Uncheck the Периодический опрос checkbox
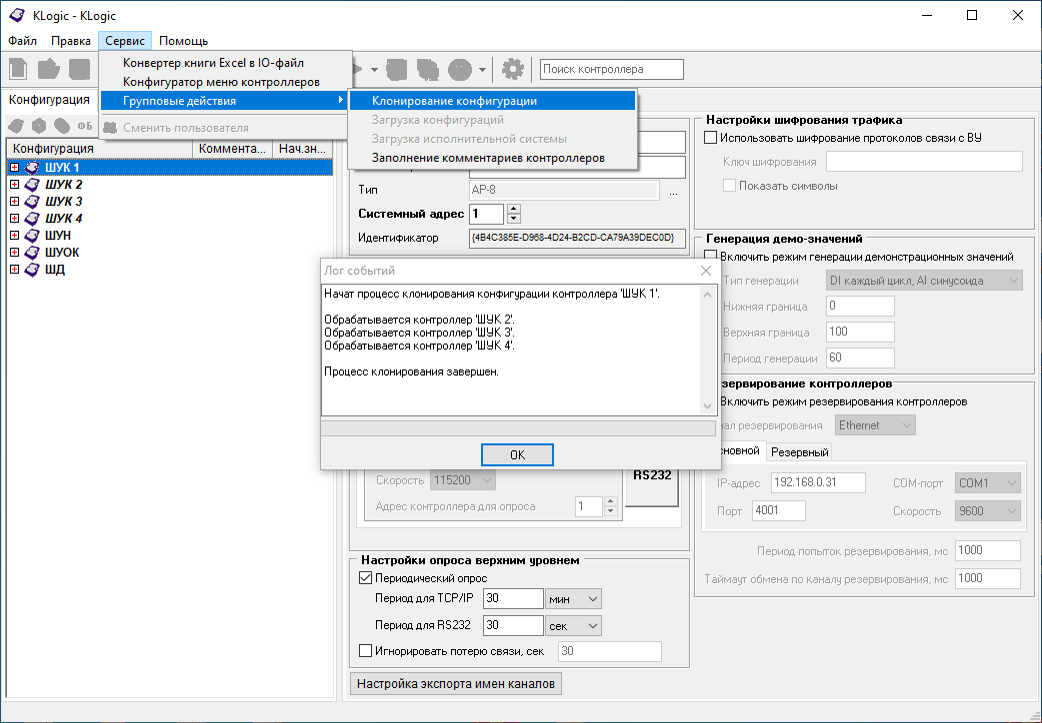Screen dimensions: 1042x723 coord(365,578)
